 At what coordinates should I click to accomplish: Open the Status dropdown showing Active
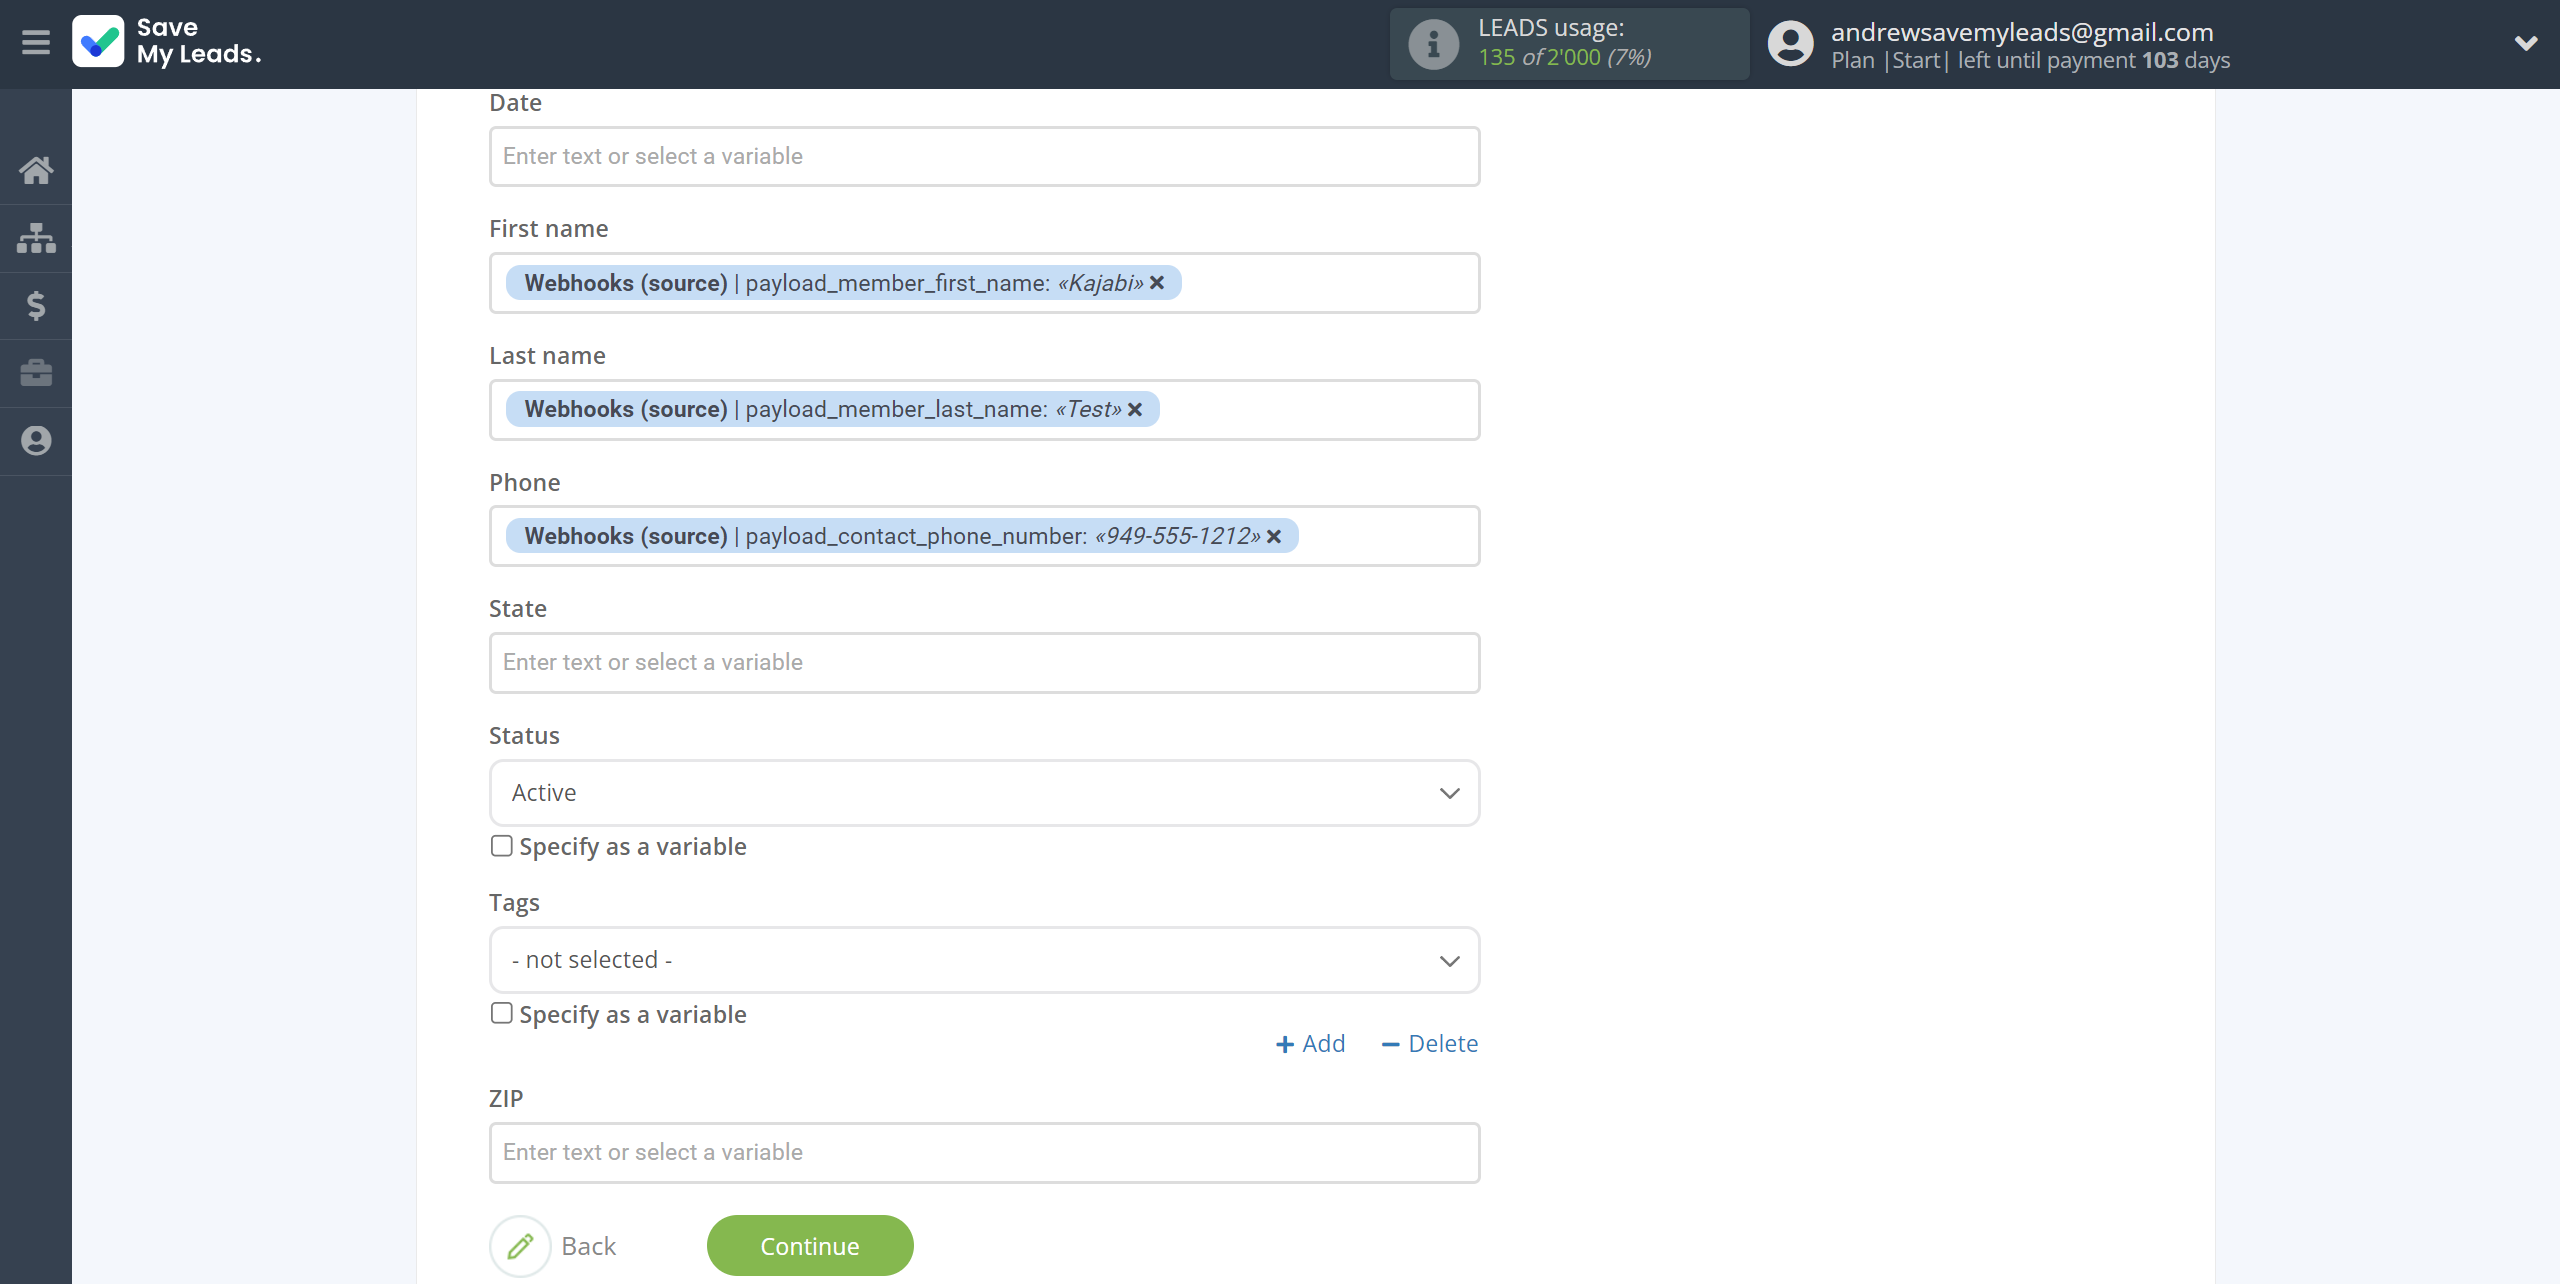tap(984, 793)
